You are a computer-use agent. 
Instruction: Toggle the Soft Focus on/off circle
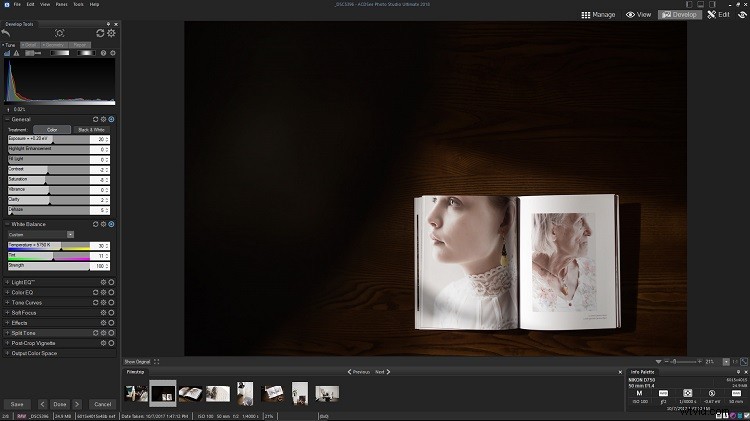111,312
